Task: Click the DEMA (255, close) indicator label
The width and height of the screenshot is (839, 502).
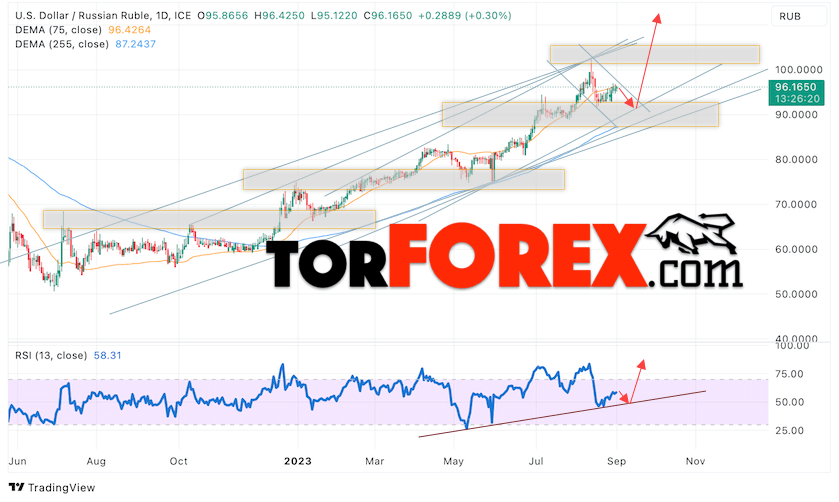Action: click(62, 44)
